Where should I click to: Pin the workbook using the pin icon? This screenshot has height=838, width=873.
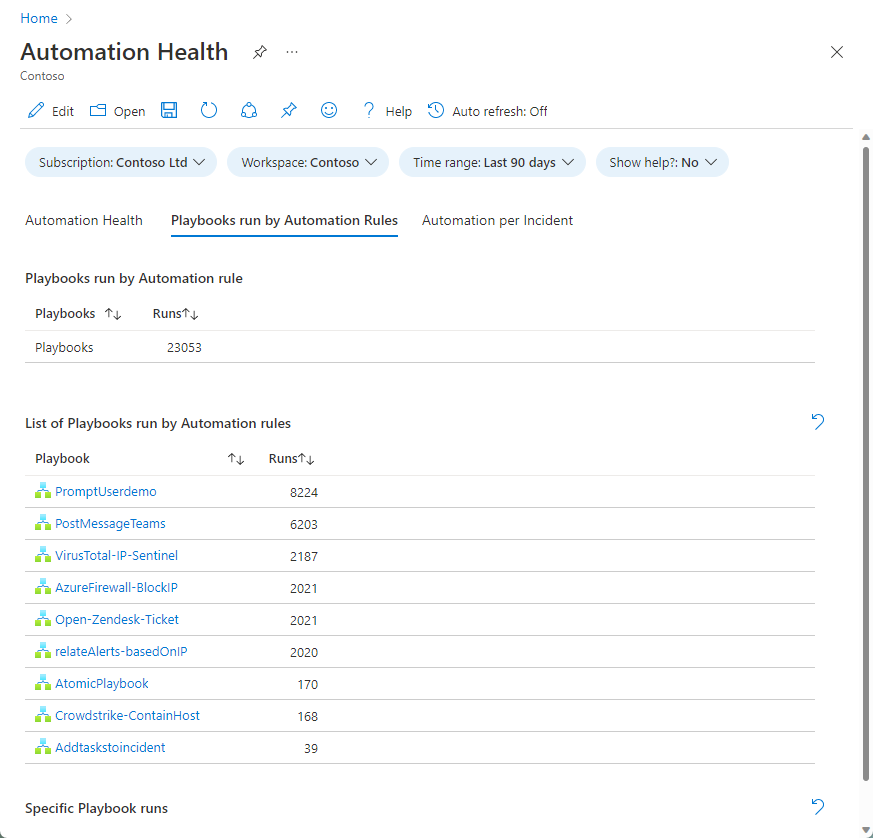[288, 110]
